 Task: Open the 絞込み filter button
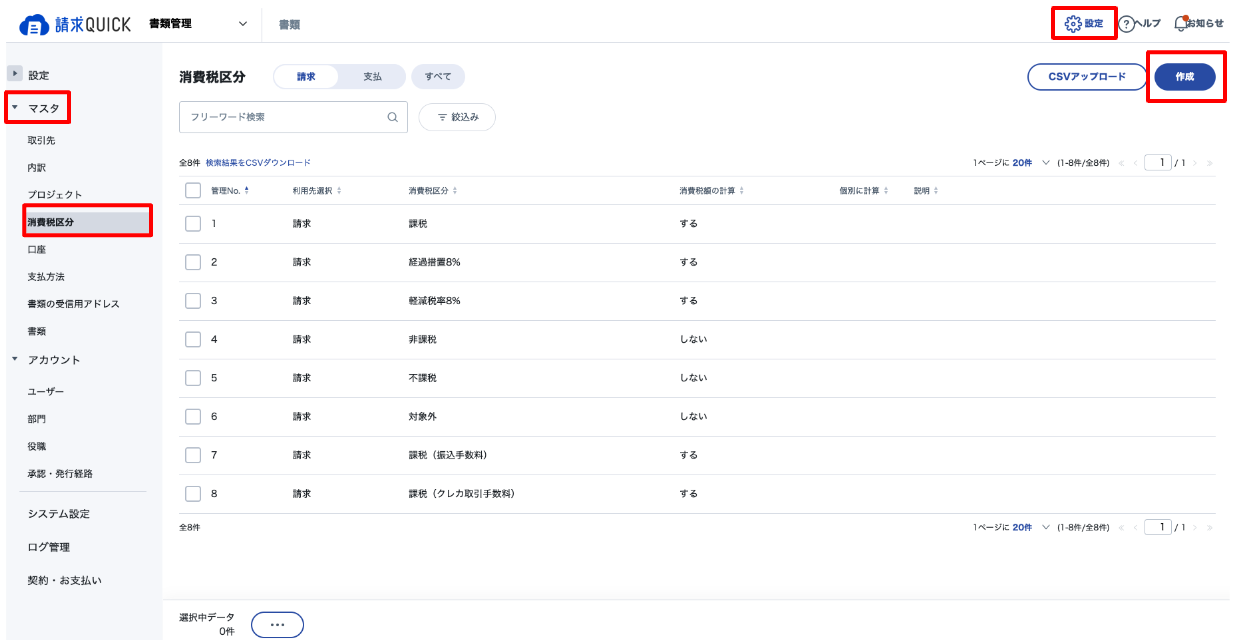click(457, 117)
